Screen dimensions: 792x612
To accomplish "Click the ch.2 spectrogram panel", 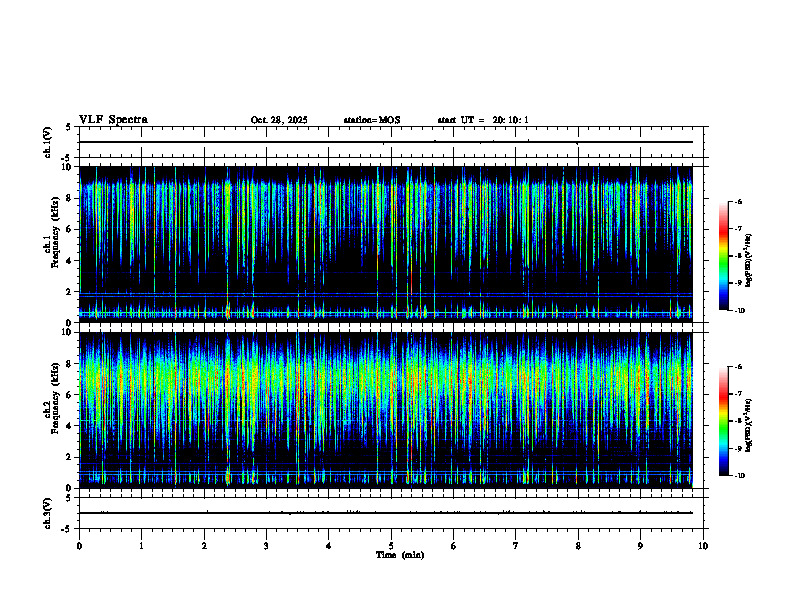I will click(x=386, y=410).
